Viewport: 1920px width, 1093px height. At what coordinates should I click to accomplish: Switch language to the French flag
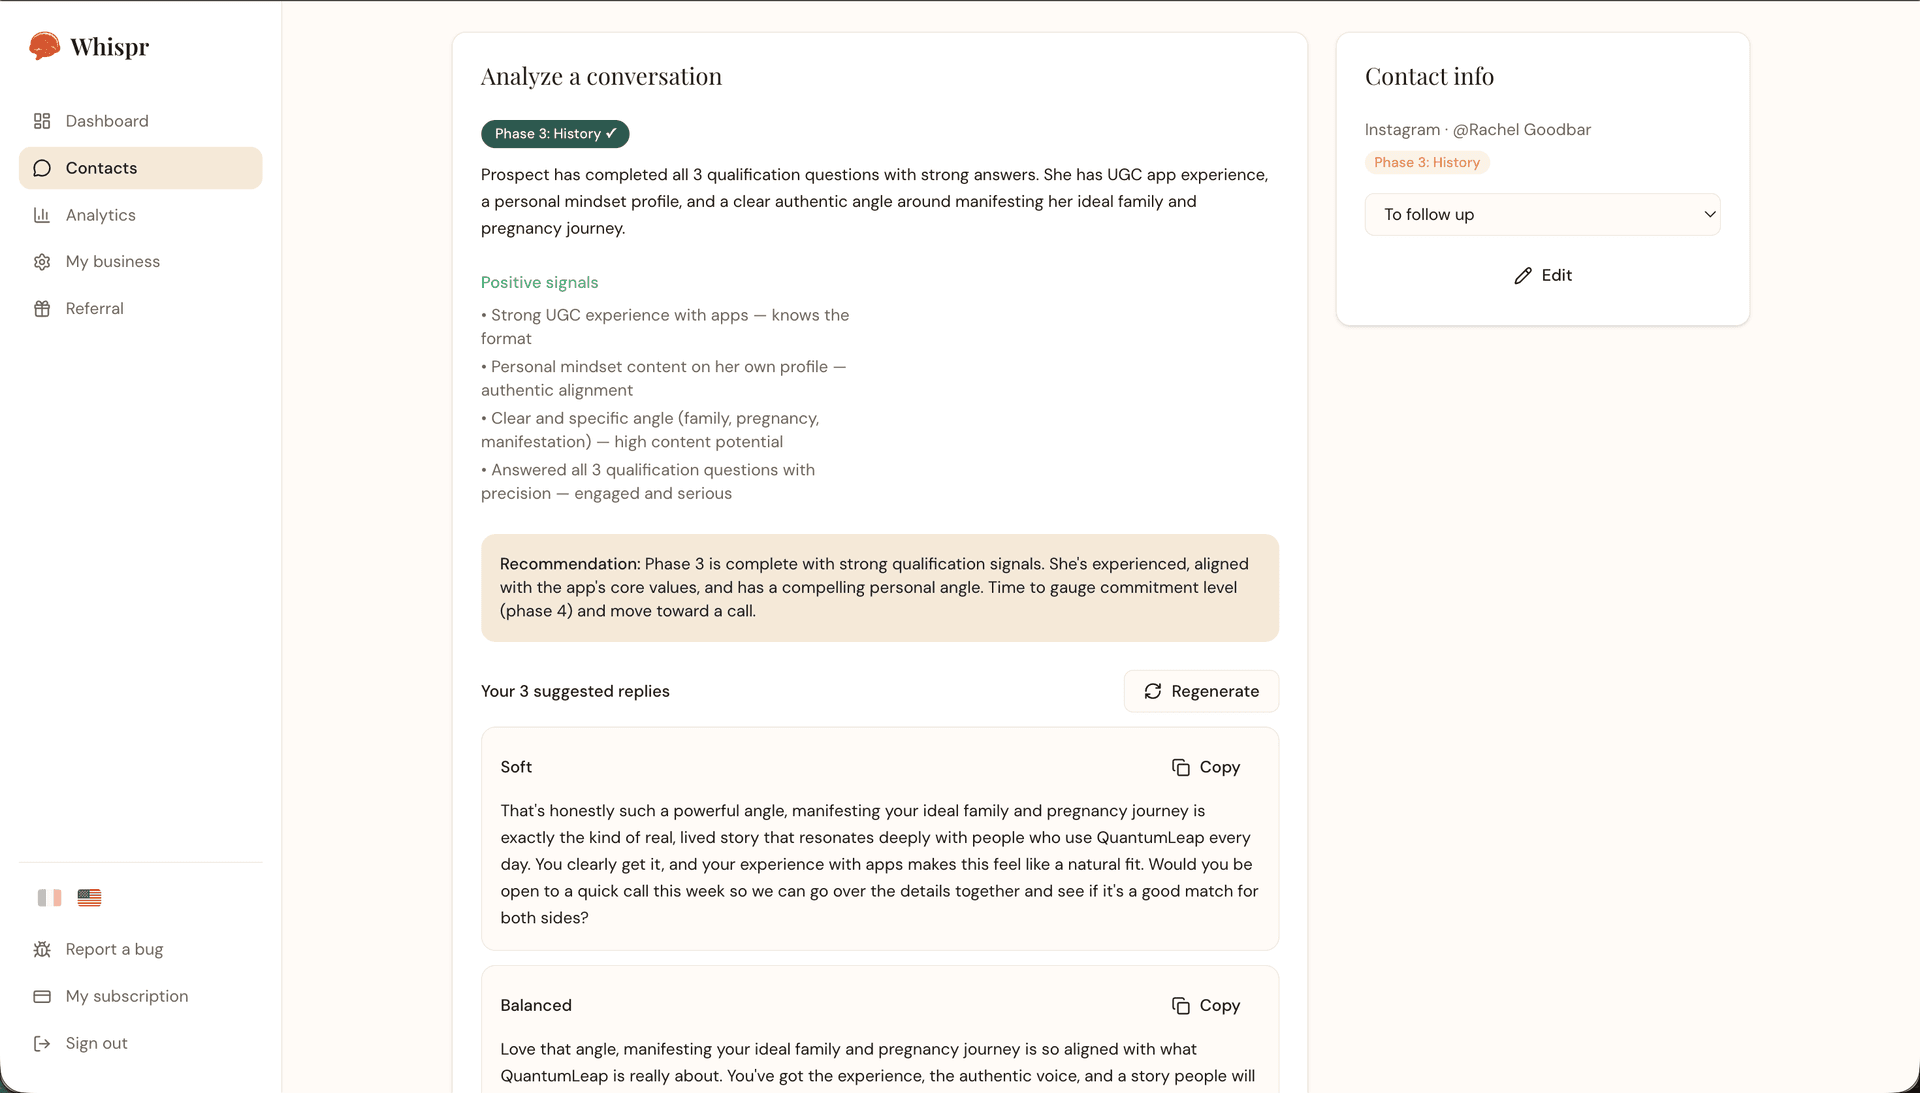tap(50, 898)
